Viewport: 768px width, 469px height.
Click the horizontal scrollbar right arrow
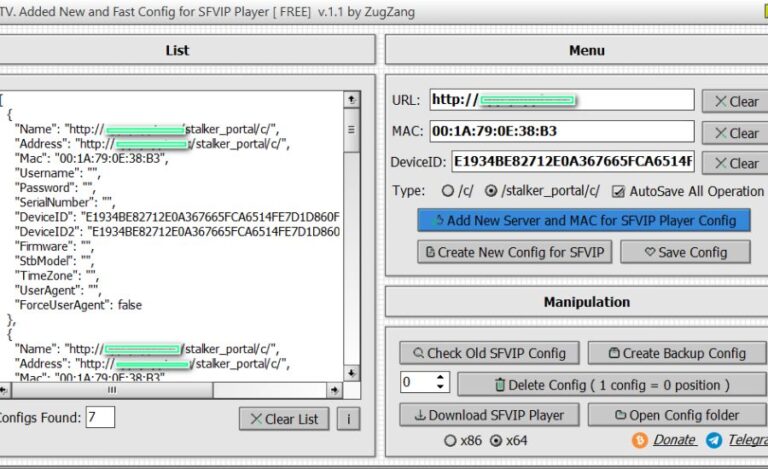335,390
